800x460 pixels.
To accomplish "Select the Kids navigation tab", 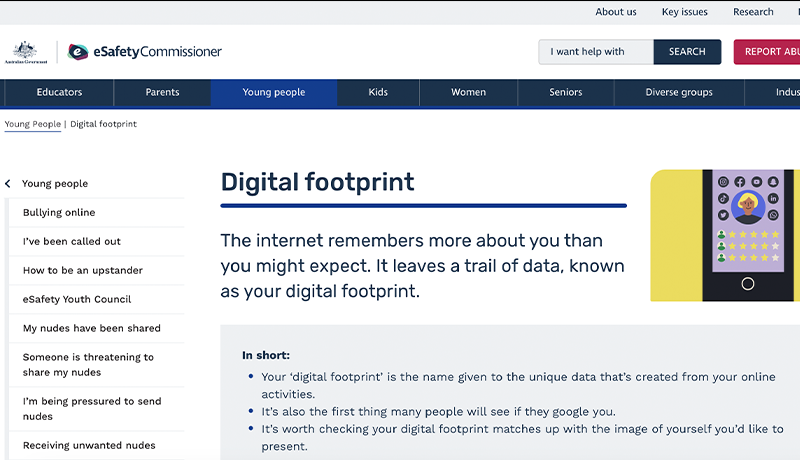I will click(378, 93).
